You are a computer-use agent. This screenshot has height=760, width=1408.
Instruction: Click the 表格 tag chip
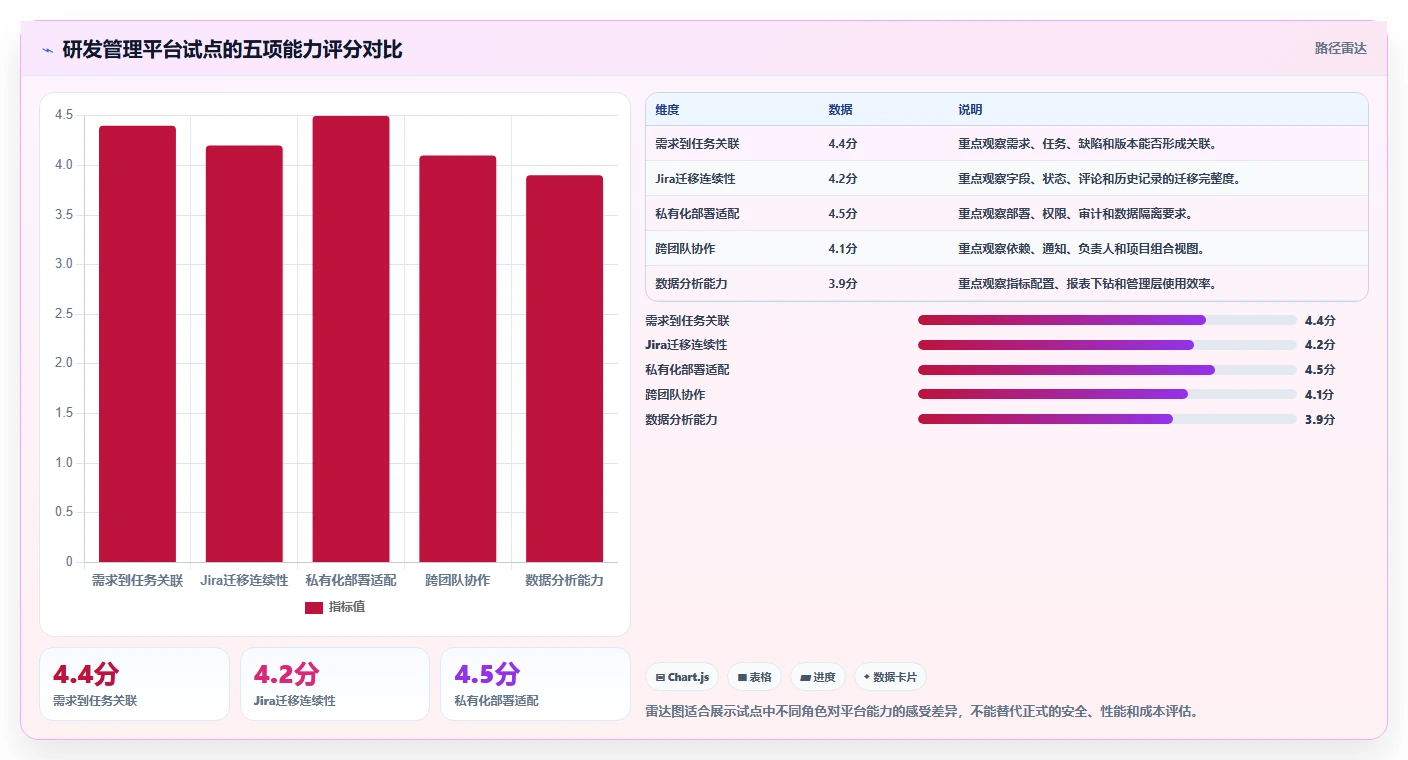754,677
